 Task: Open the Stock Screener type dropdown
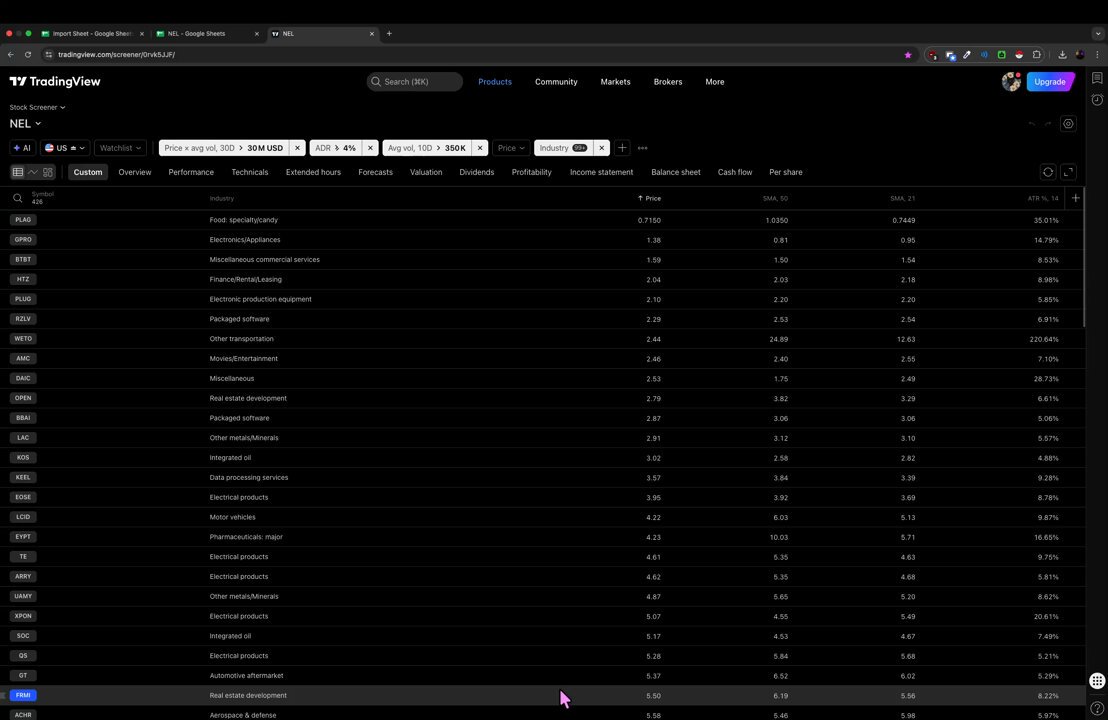click(37, 107)
